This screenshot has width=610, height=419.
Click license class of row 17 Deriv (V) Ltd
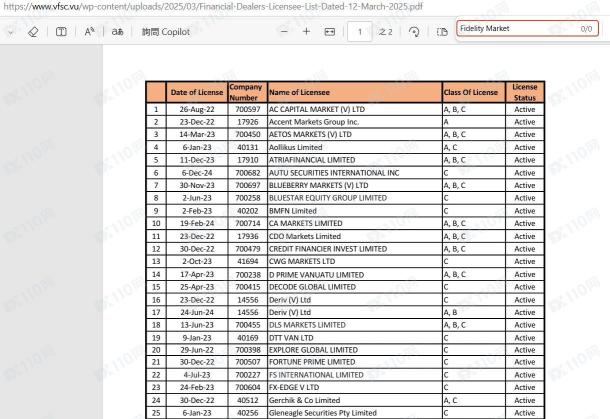pyautogui.click(x=450, y=312)
